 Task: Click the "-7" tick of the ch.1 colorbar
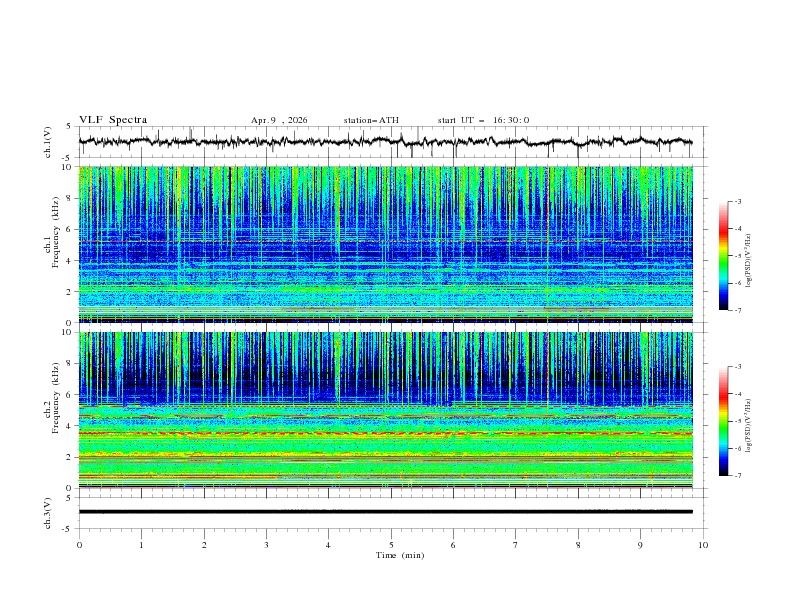tap(738, 310)
